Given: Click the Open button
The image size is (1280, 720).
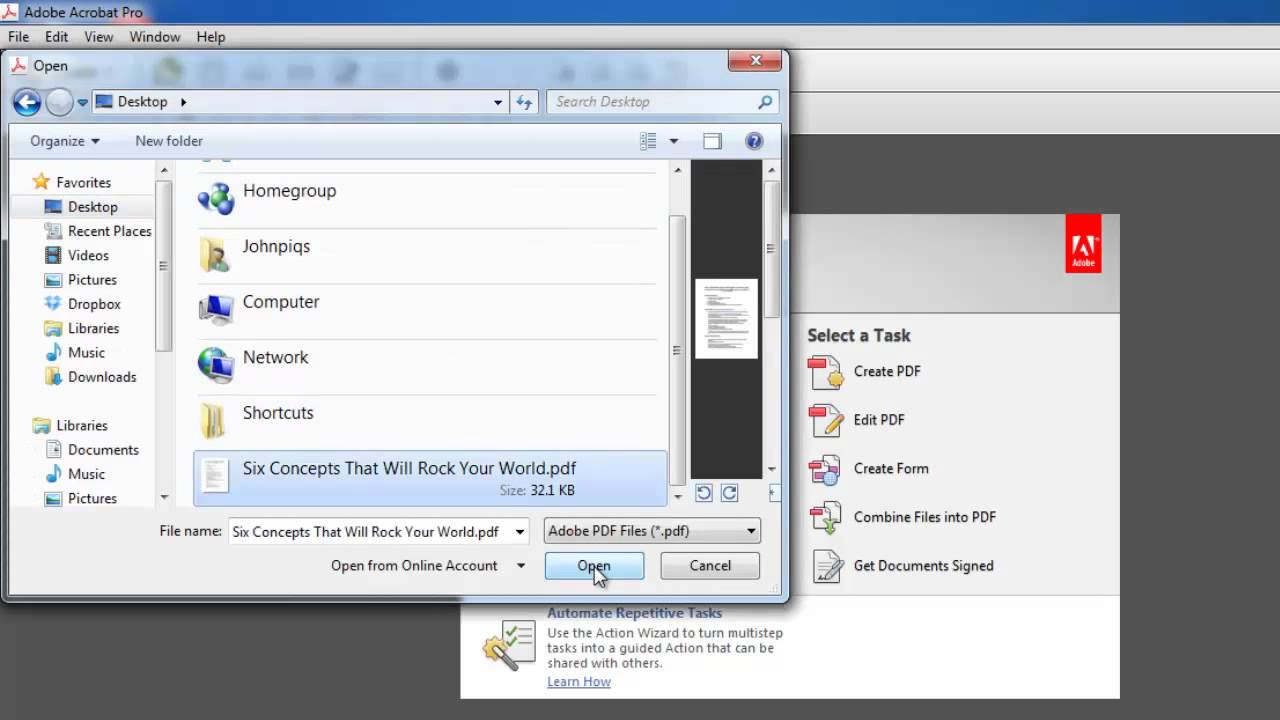Looking at the screenshot, I should pos(594,566).
